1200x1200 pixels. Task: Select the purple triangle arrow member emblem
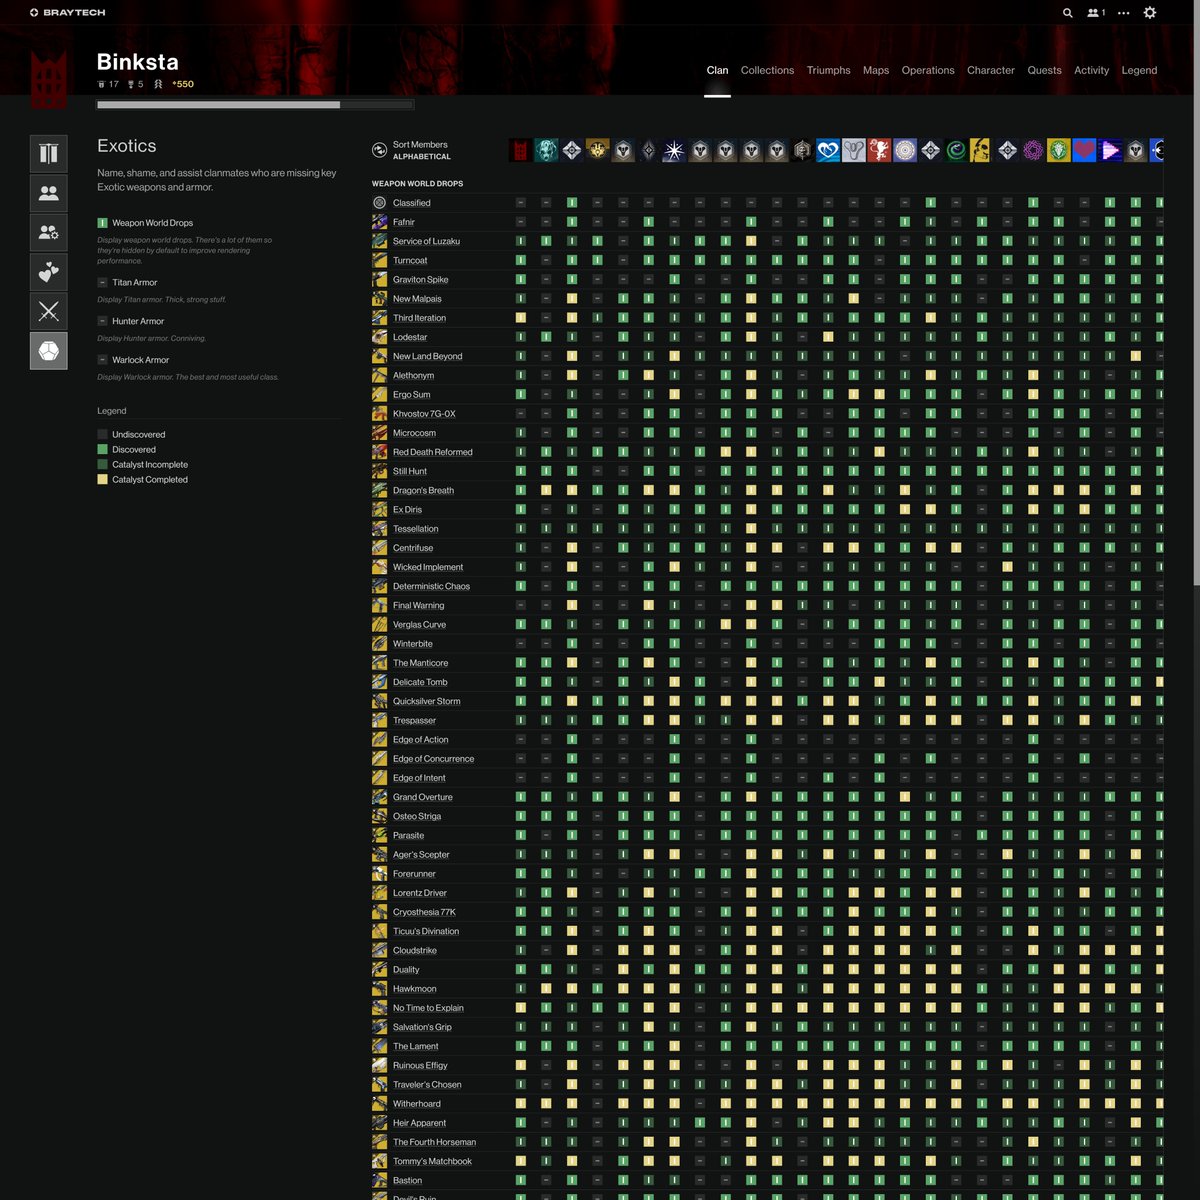1110,150
